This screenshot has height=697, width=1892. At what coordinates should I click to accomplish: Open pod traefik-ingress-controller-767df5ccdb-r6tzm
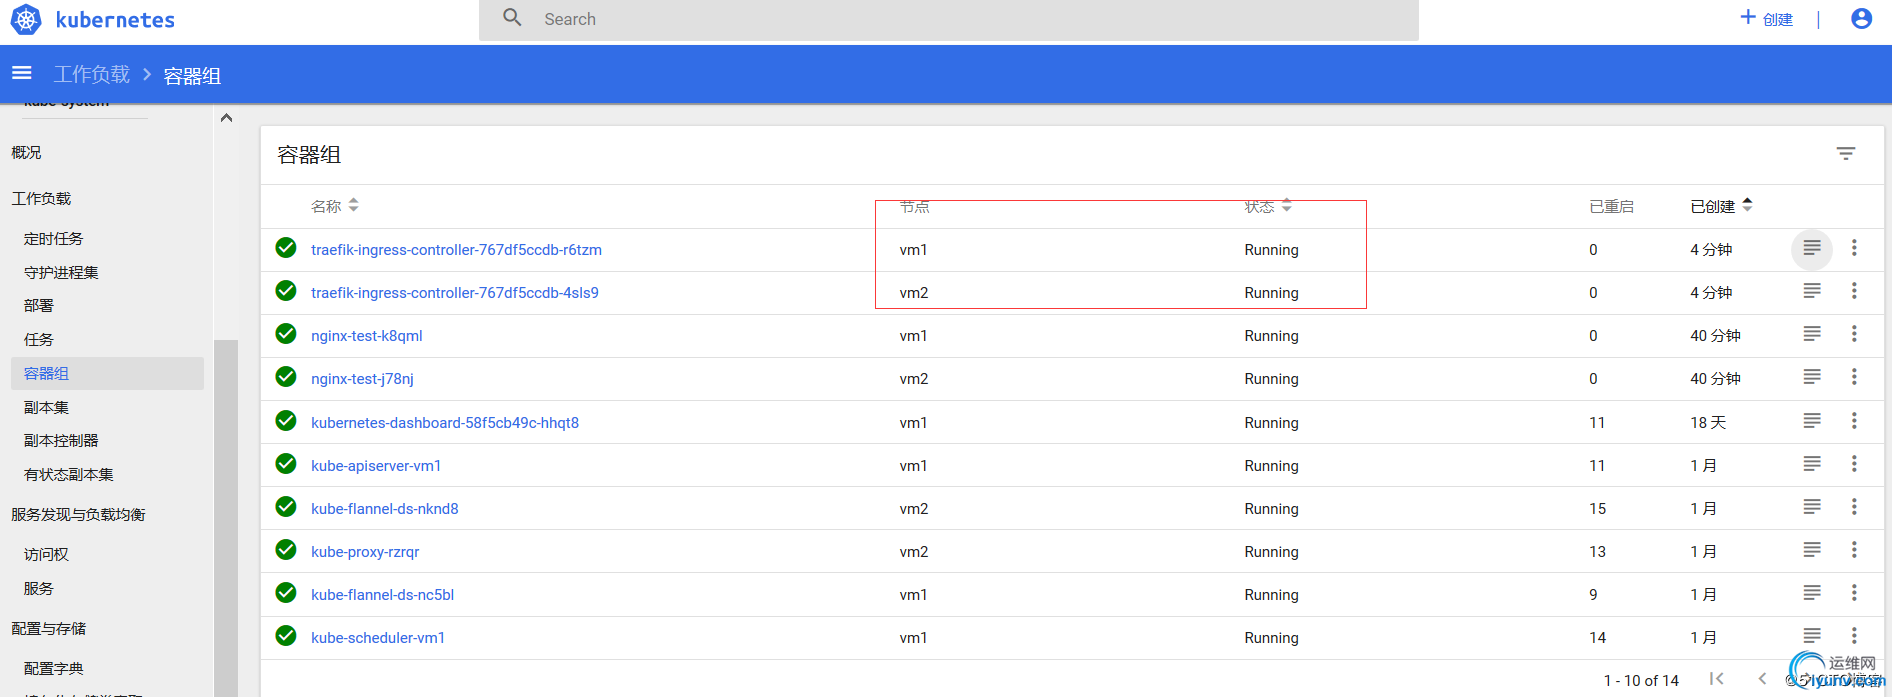click(456, 250)
